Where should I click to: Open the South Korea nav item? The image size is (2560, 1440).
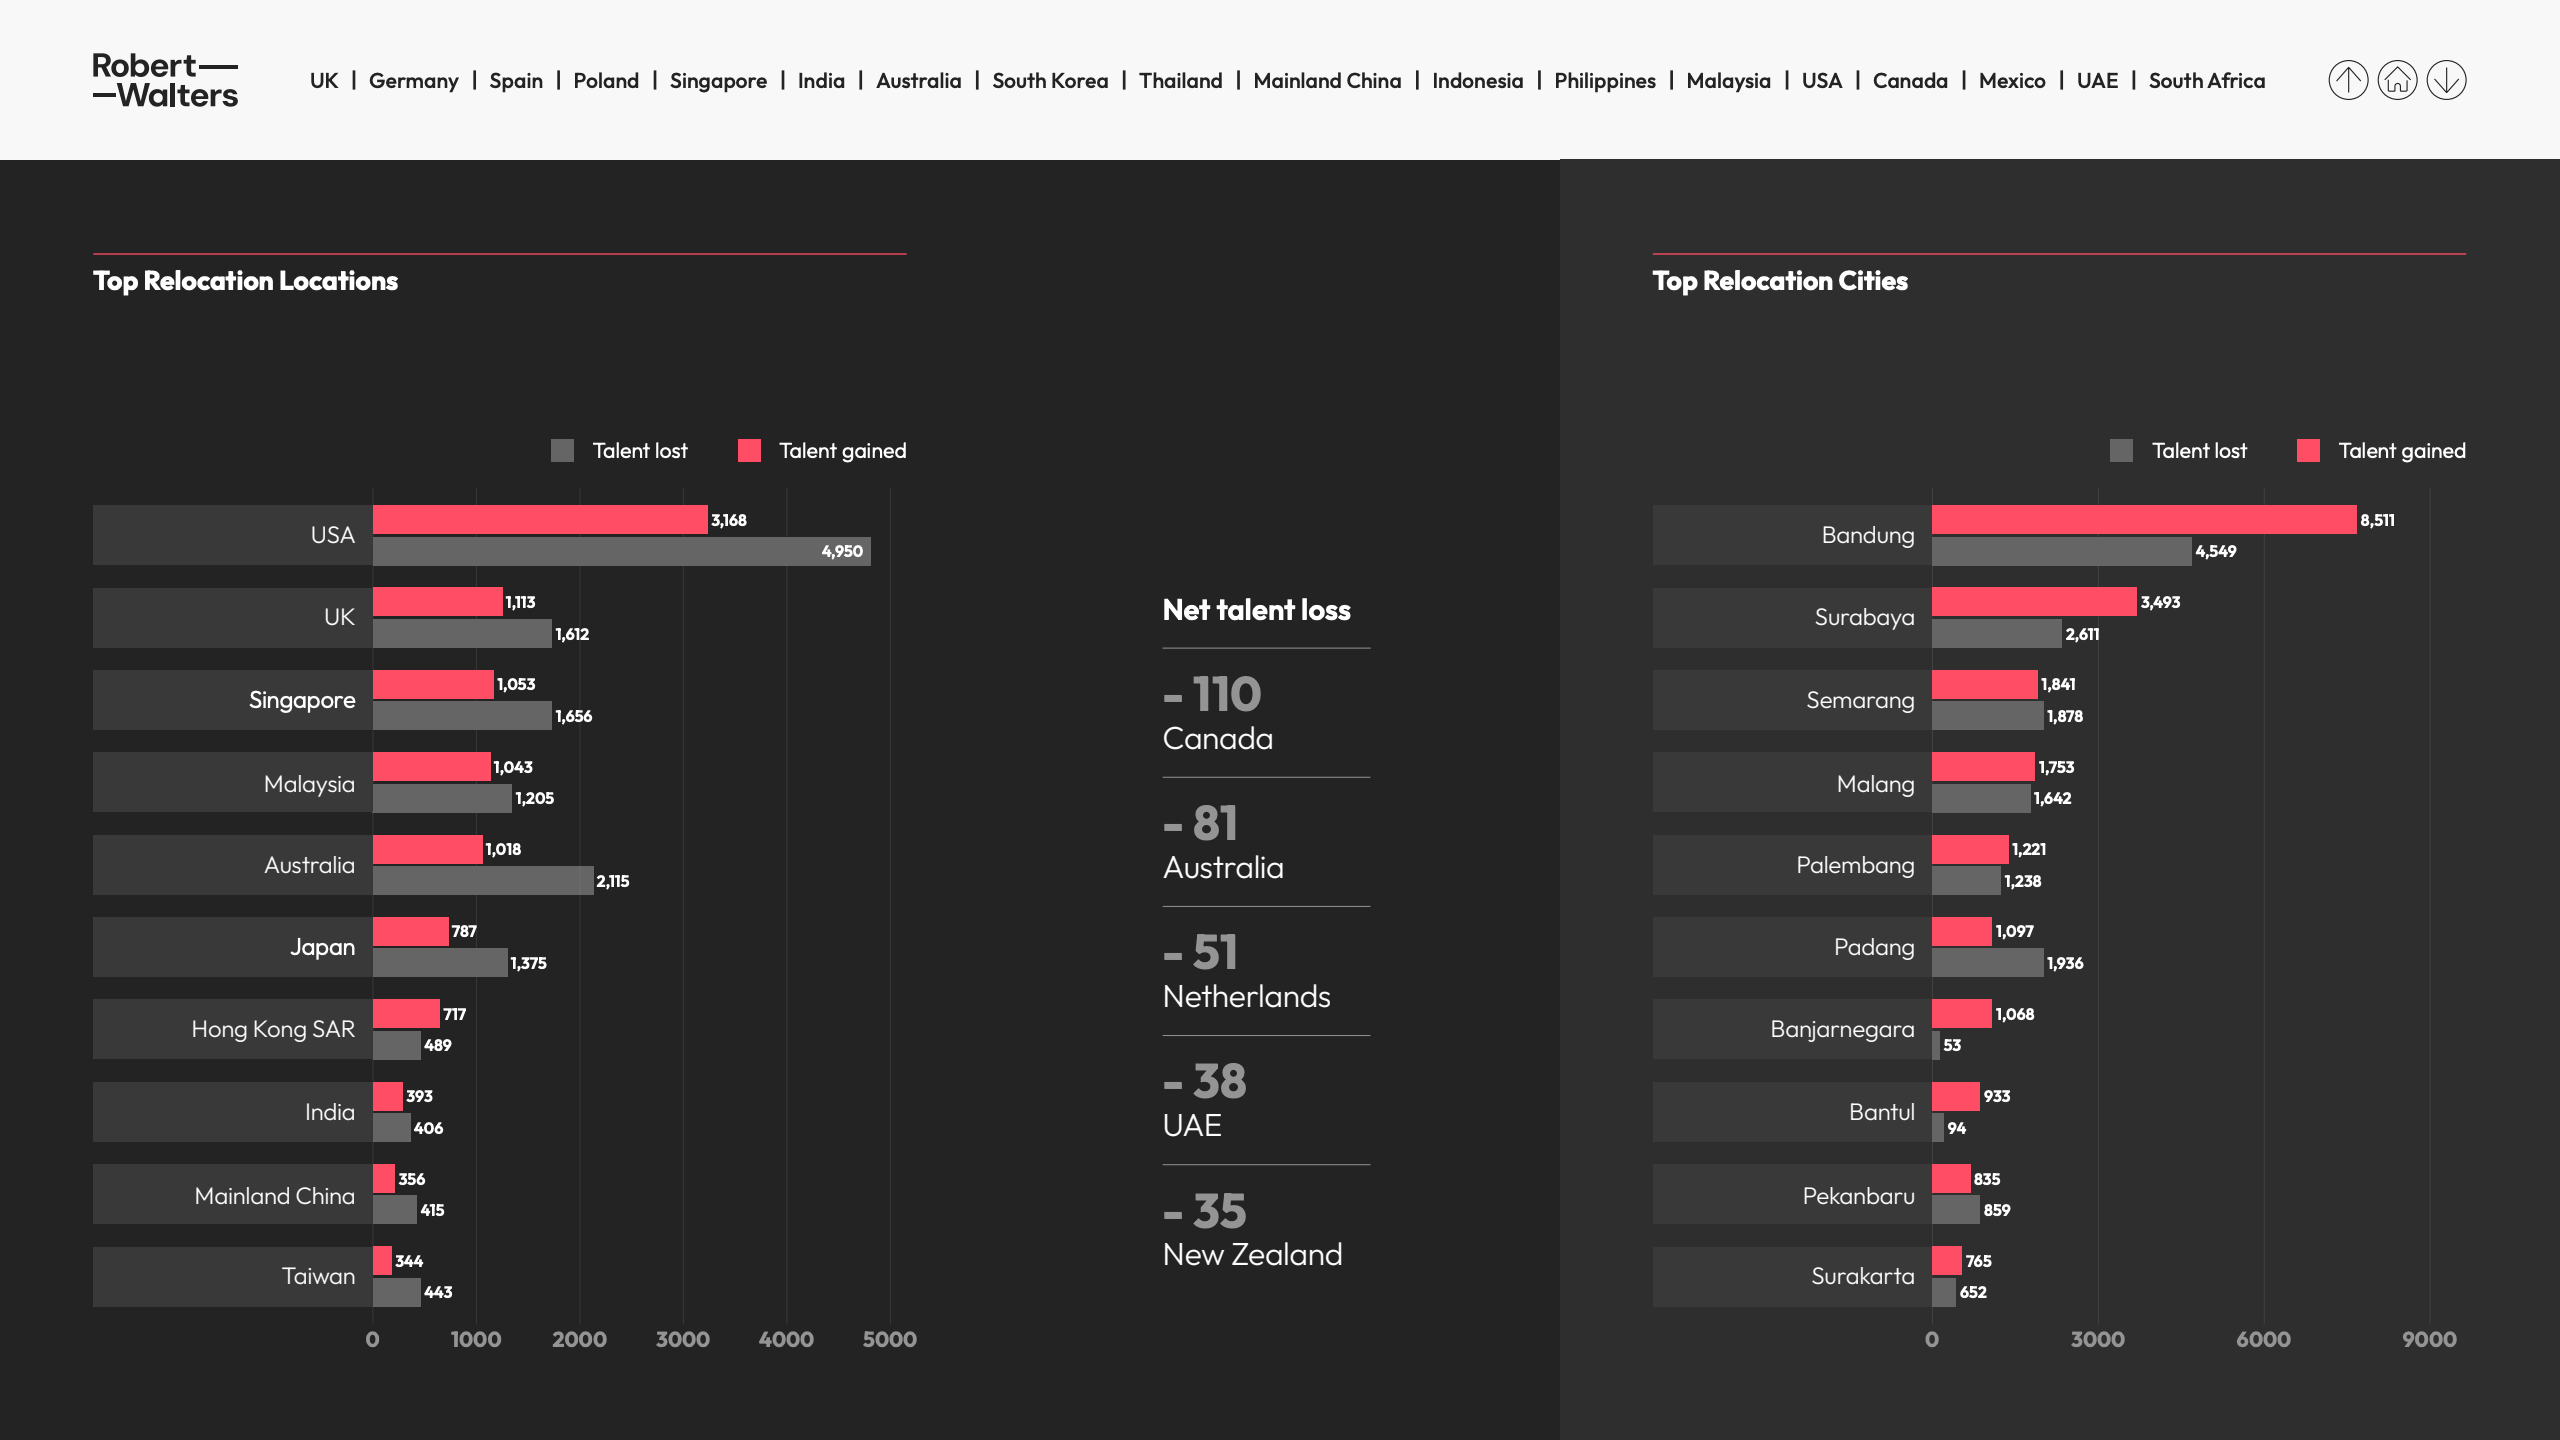pos(1050,81)
